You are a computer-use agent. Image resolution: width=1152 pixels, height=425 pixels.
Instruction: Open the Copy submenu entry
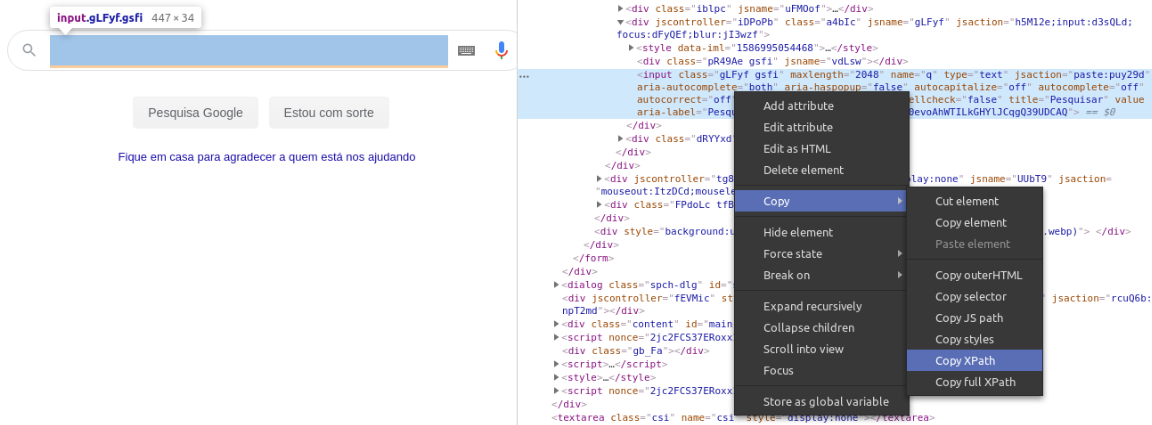point(821,201)
